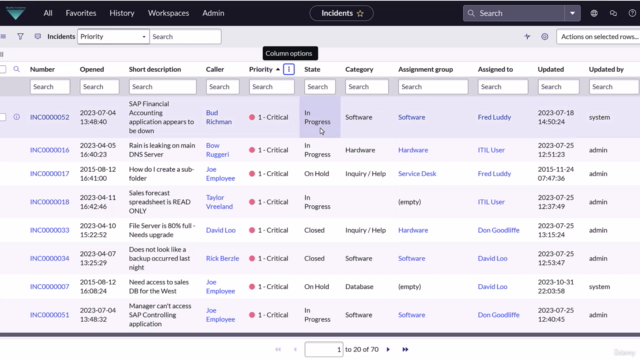Show the activity stream speech icon

(38, 36)
